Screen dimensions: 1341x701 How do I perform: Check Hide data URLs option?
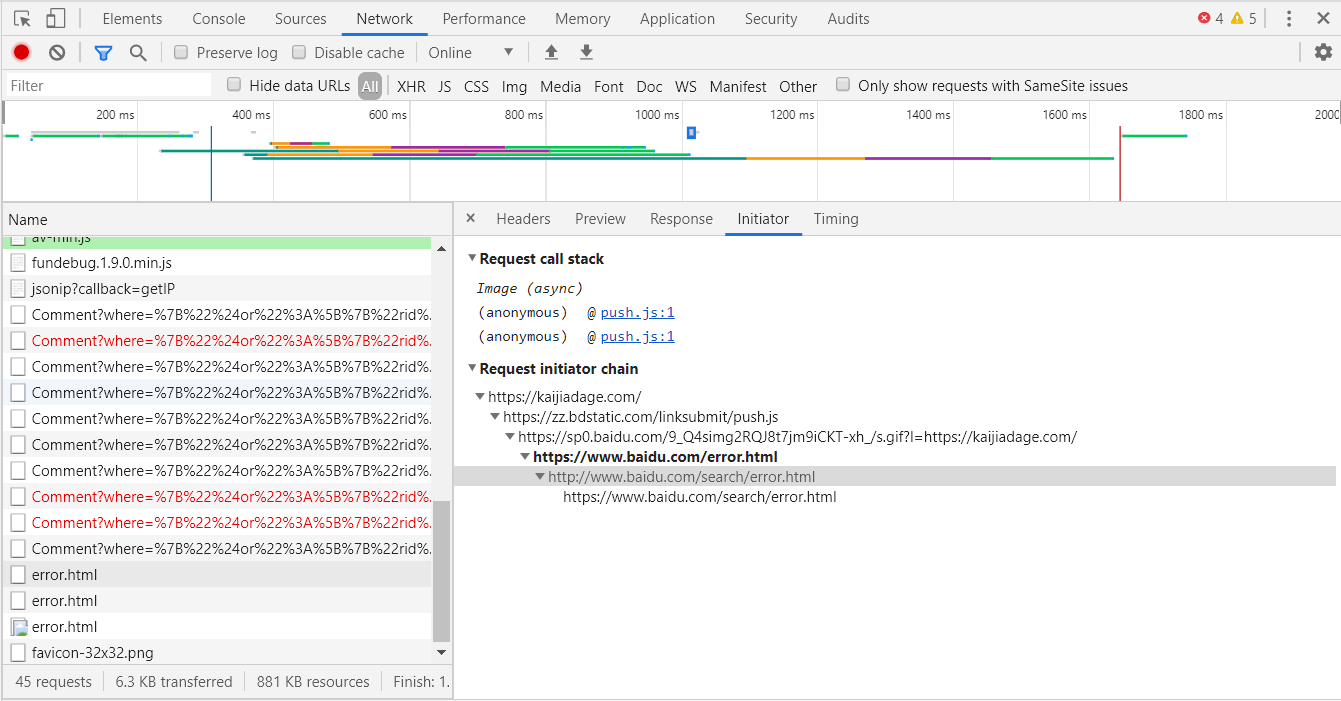233,85
